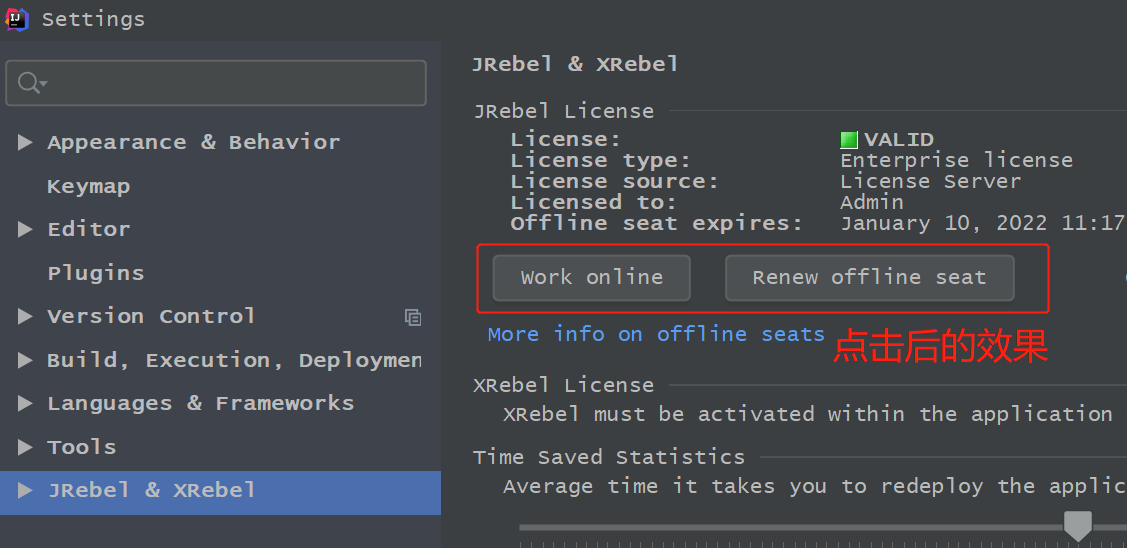Click the green VALID license status icon
1127x548 pixels.
pos(849,140)
